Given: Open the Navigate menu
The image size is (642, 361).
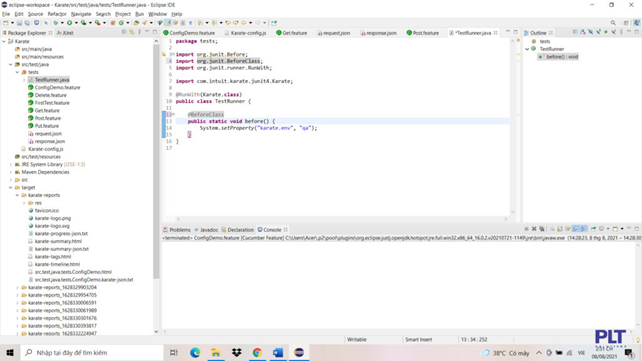Looking at the screenshot, I should click(x=81, y=14).
